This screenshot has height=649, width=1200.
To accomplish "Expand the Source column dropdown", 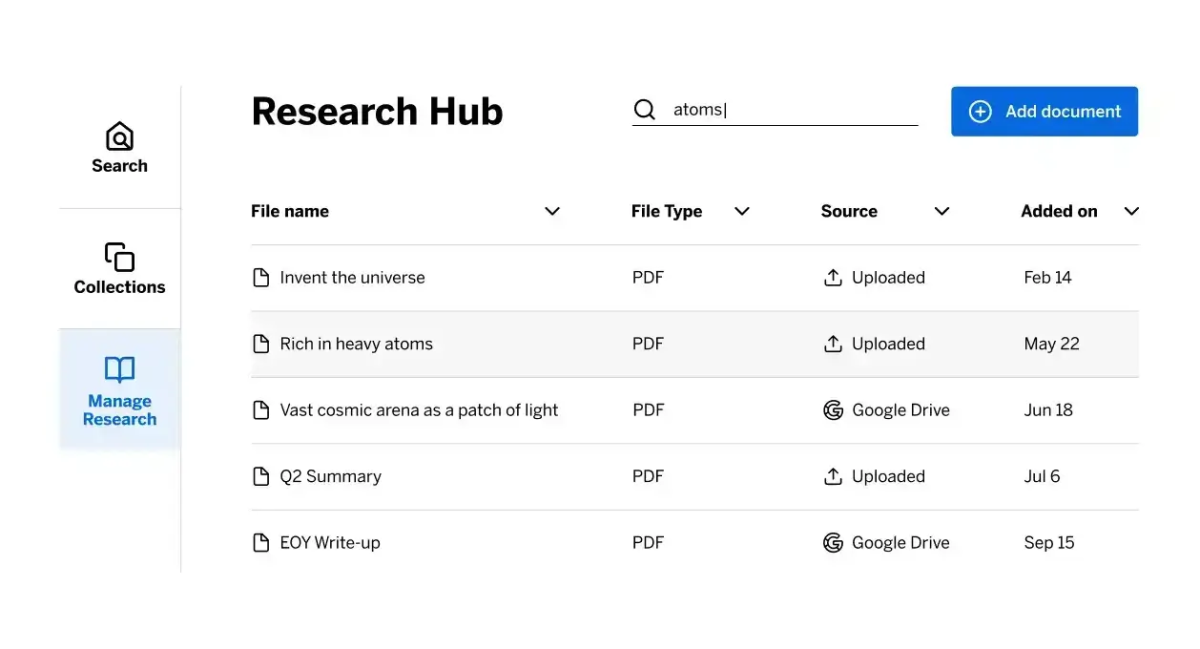I will coord(941,211).
